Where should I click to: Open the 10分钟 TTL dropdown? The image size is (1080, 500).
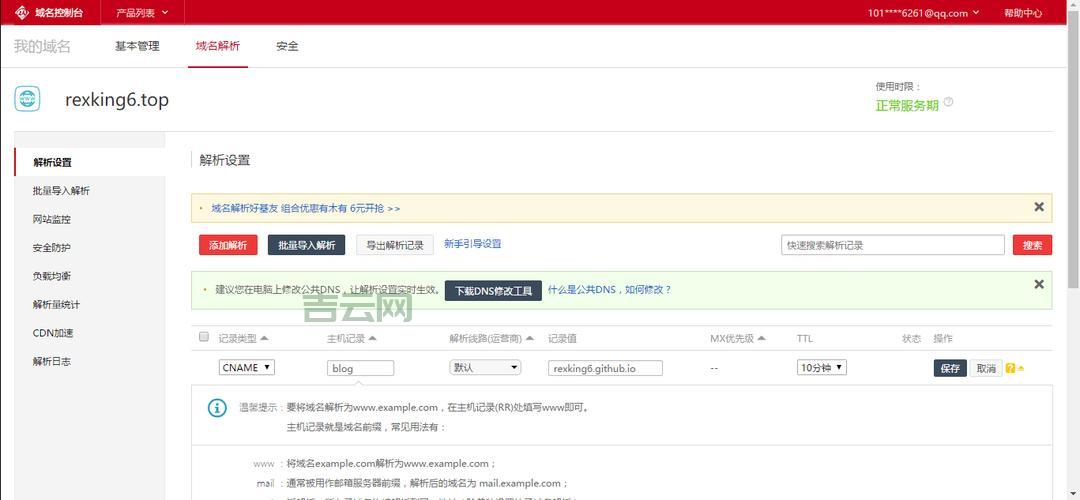822,368
